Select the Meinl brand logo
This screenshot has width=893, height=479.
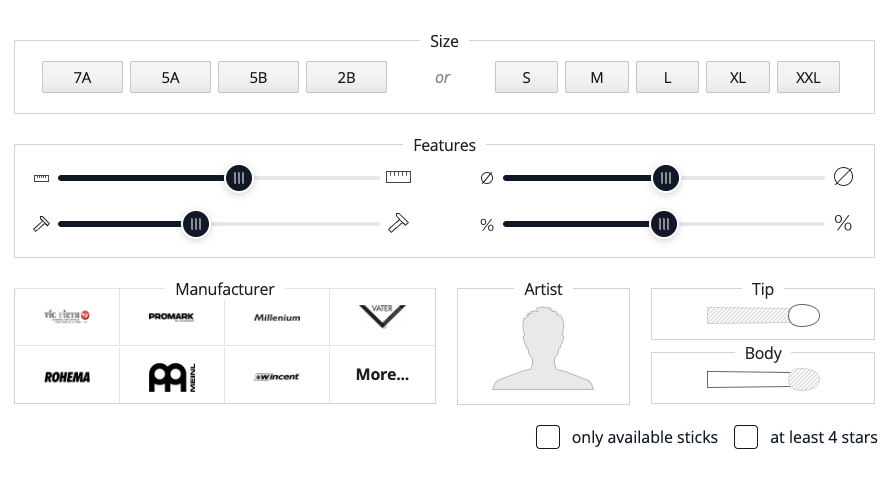tap(172, 377)
